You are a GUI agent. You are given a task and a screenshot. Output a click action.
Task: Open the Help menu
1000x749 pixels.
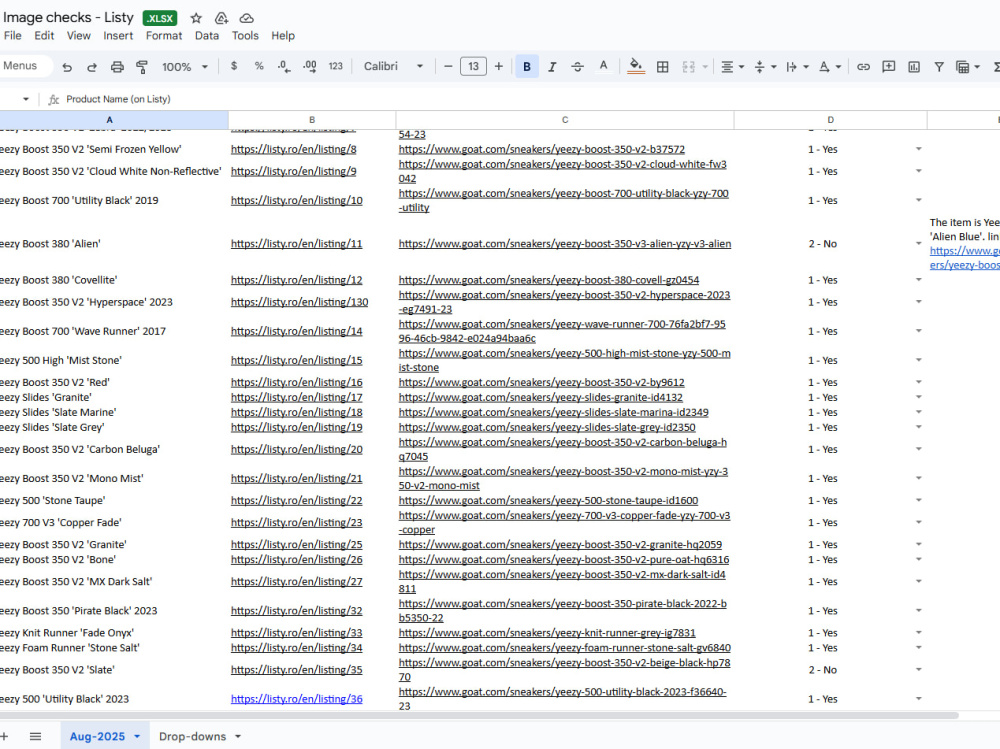tap(283, 36)
